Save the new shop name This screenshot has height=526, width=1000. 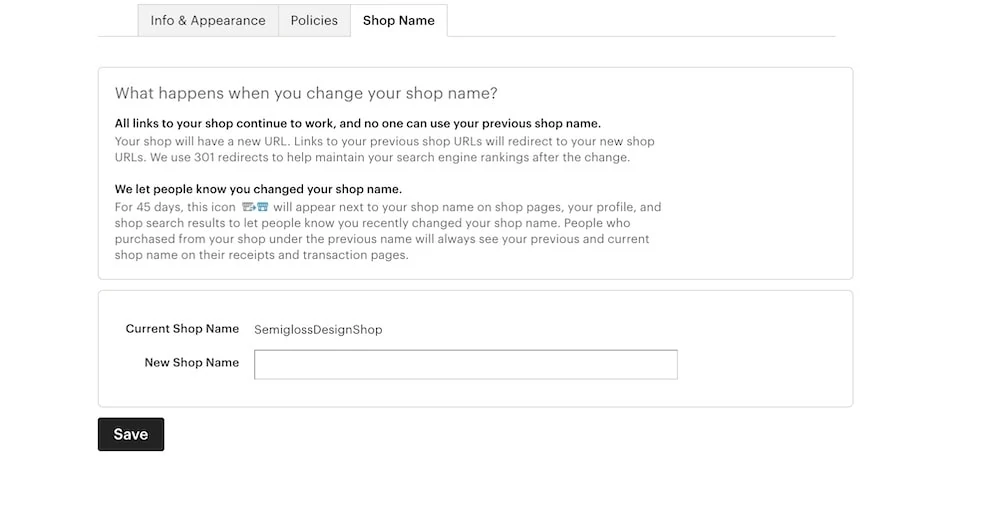pyautogui.click(x=131, y=434)
